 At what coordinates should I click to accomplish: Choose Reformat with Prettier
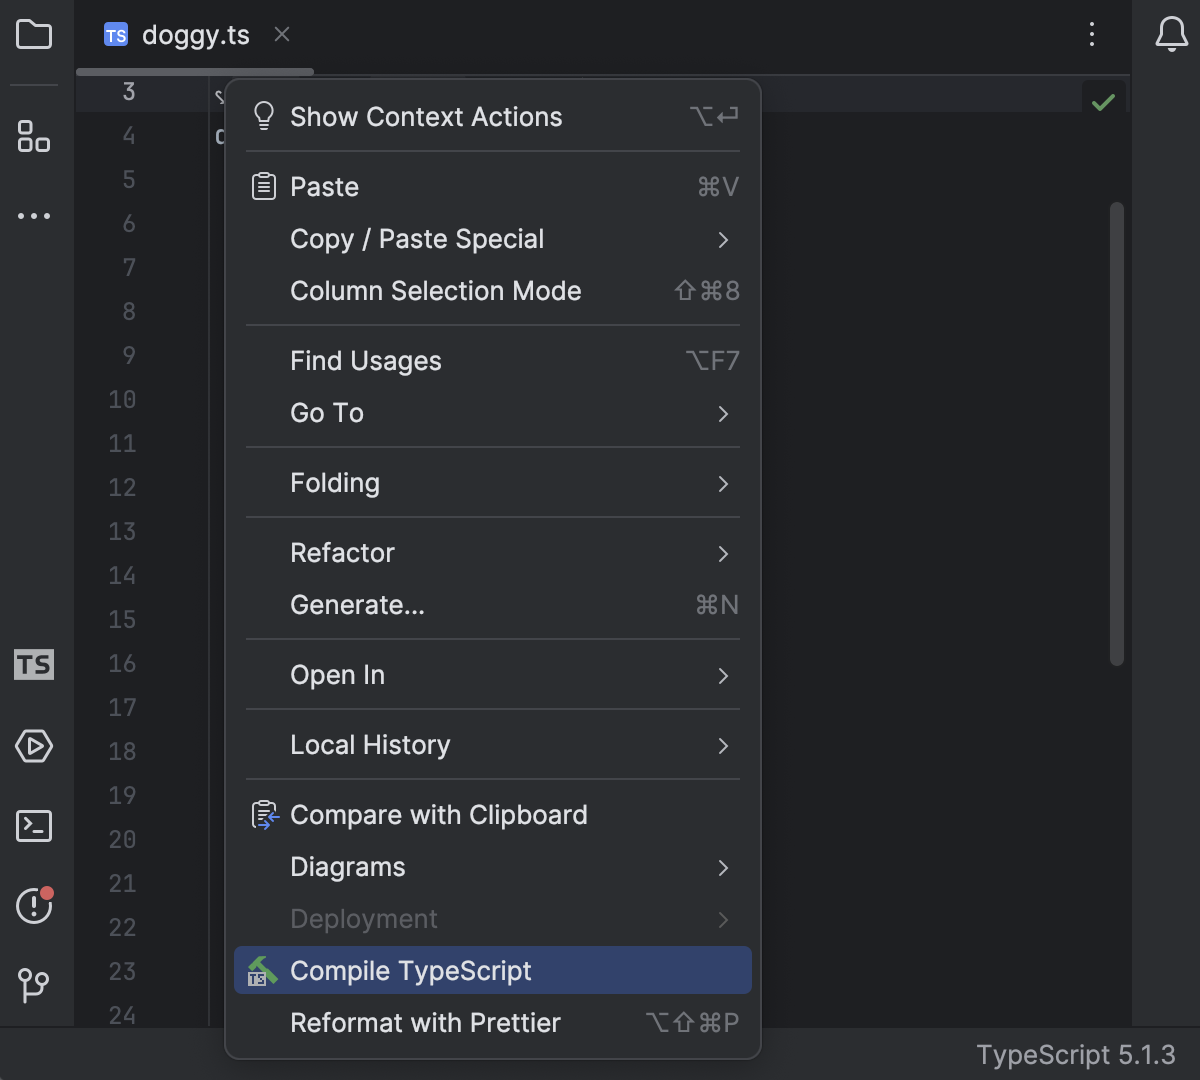(425, 1023)
